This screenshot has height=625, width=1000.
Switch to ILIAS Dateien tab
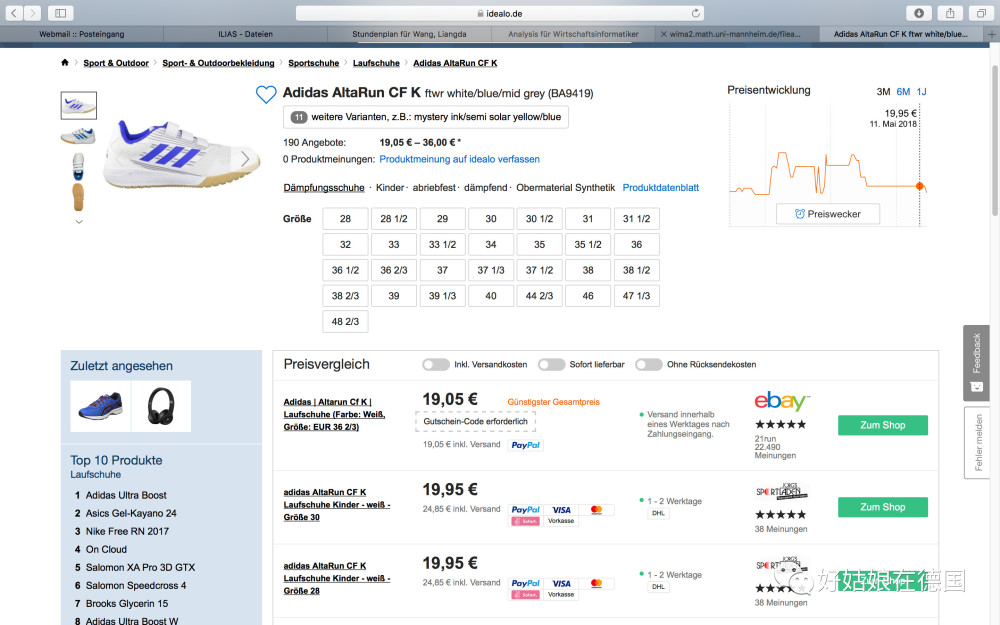[246, 34]
